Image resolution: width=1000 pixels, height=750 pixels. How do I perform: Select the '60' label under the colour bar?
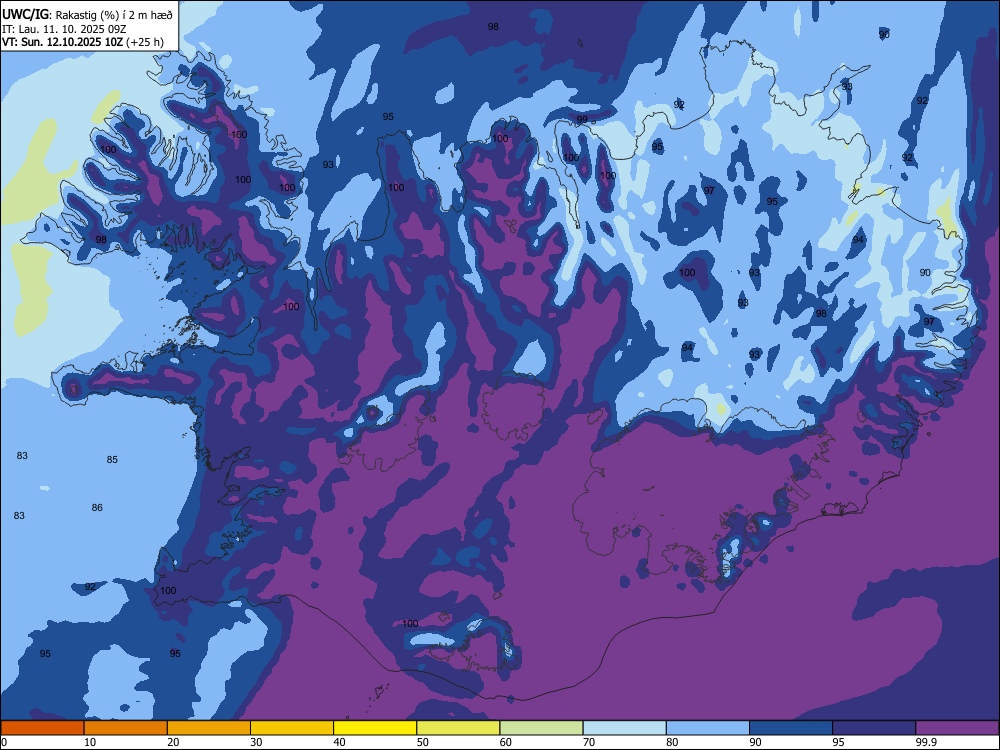506,742
